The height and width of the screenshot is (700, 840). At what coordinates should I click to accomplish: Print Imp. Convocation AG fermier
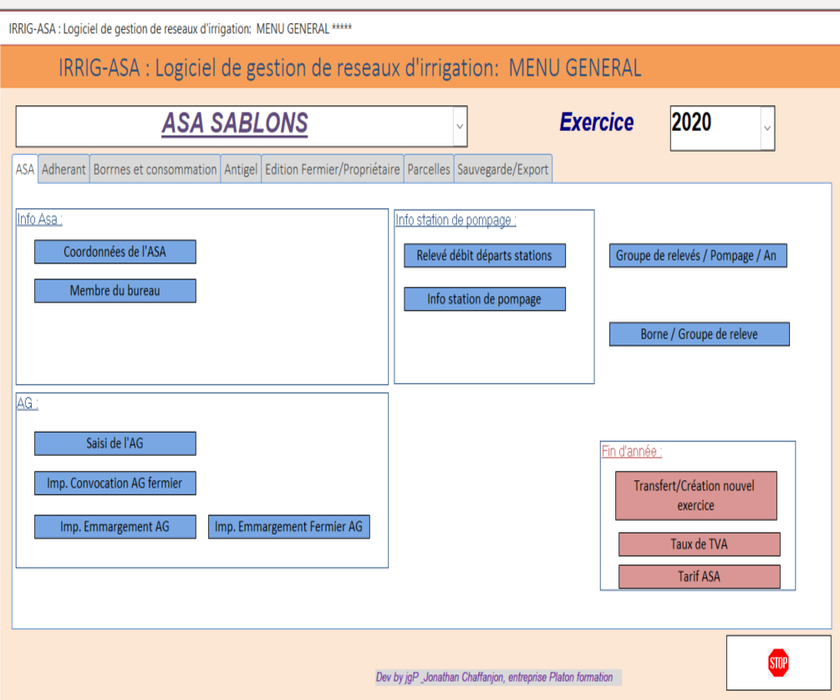(115, 484)
